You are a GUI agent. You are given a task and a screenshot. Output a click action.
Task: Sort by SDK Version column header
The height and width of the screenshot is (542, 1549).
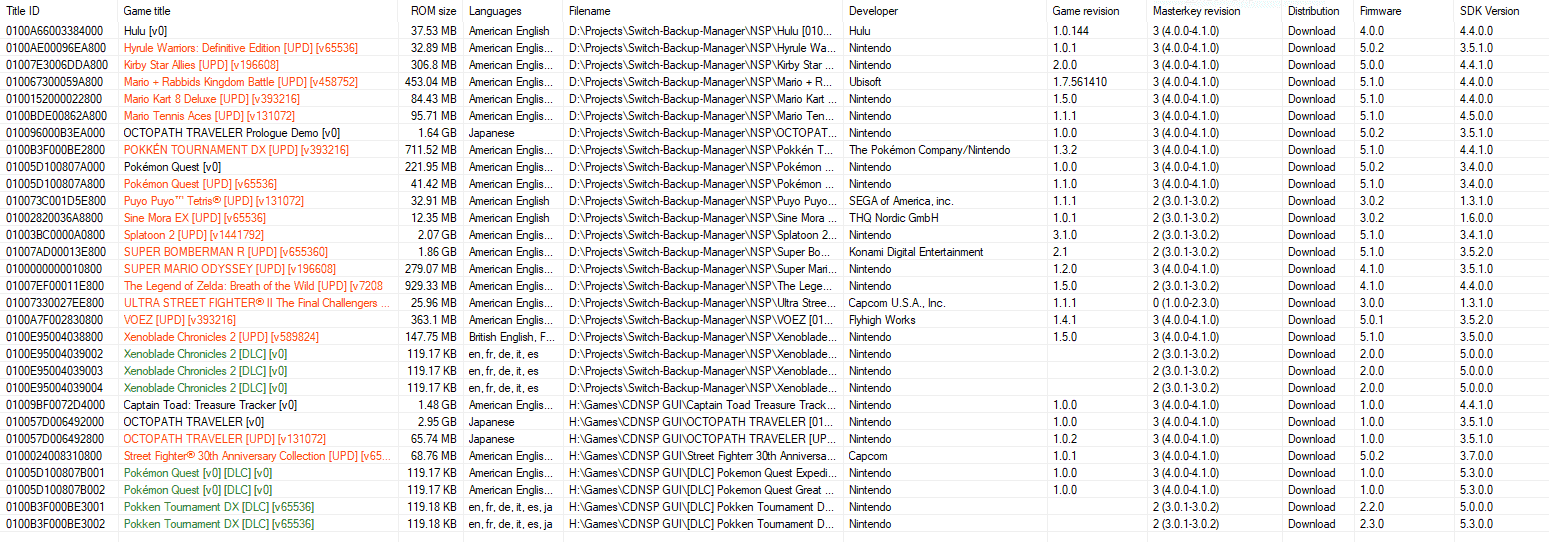(1501, 11)
